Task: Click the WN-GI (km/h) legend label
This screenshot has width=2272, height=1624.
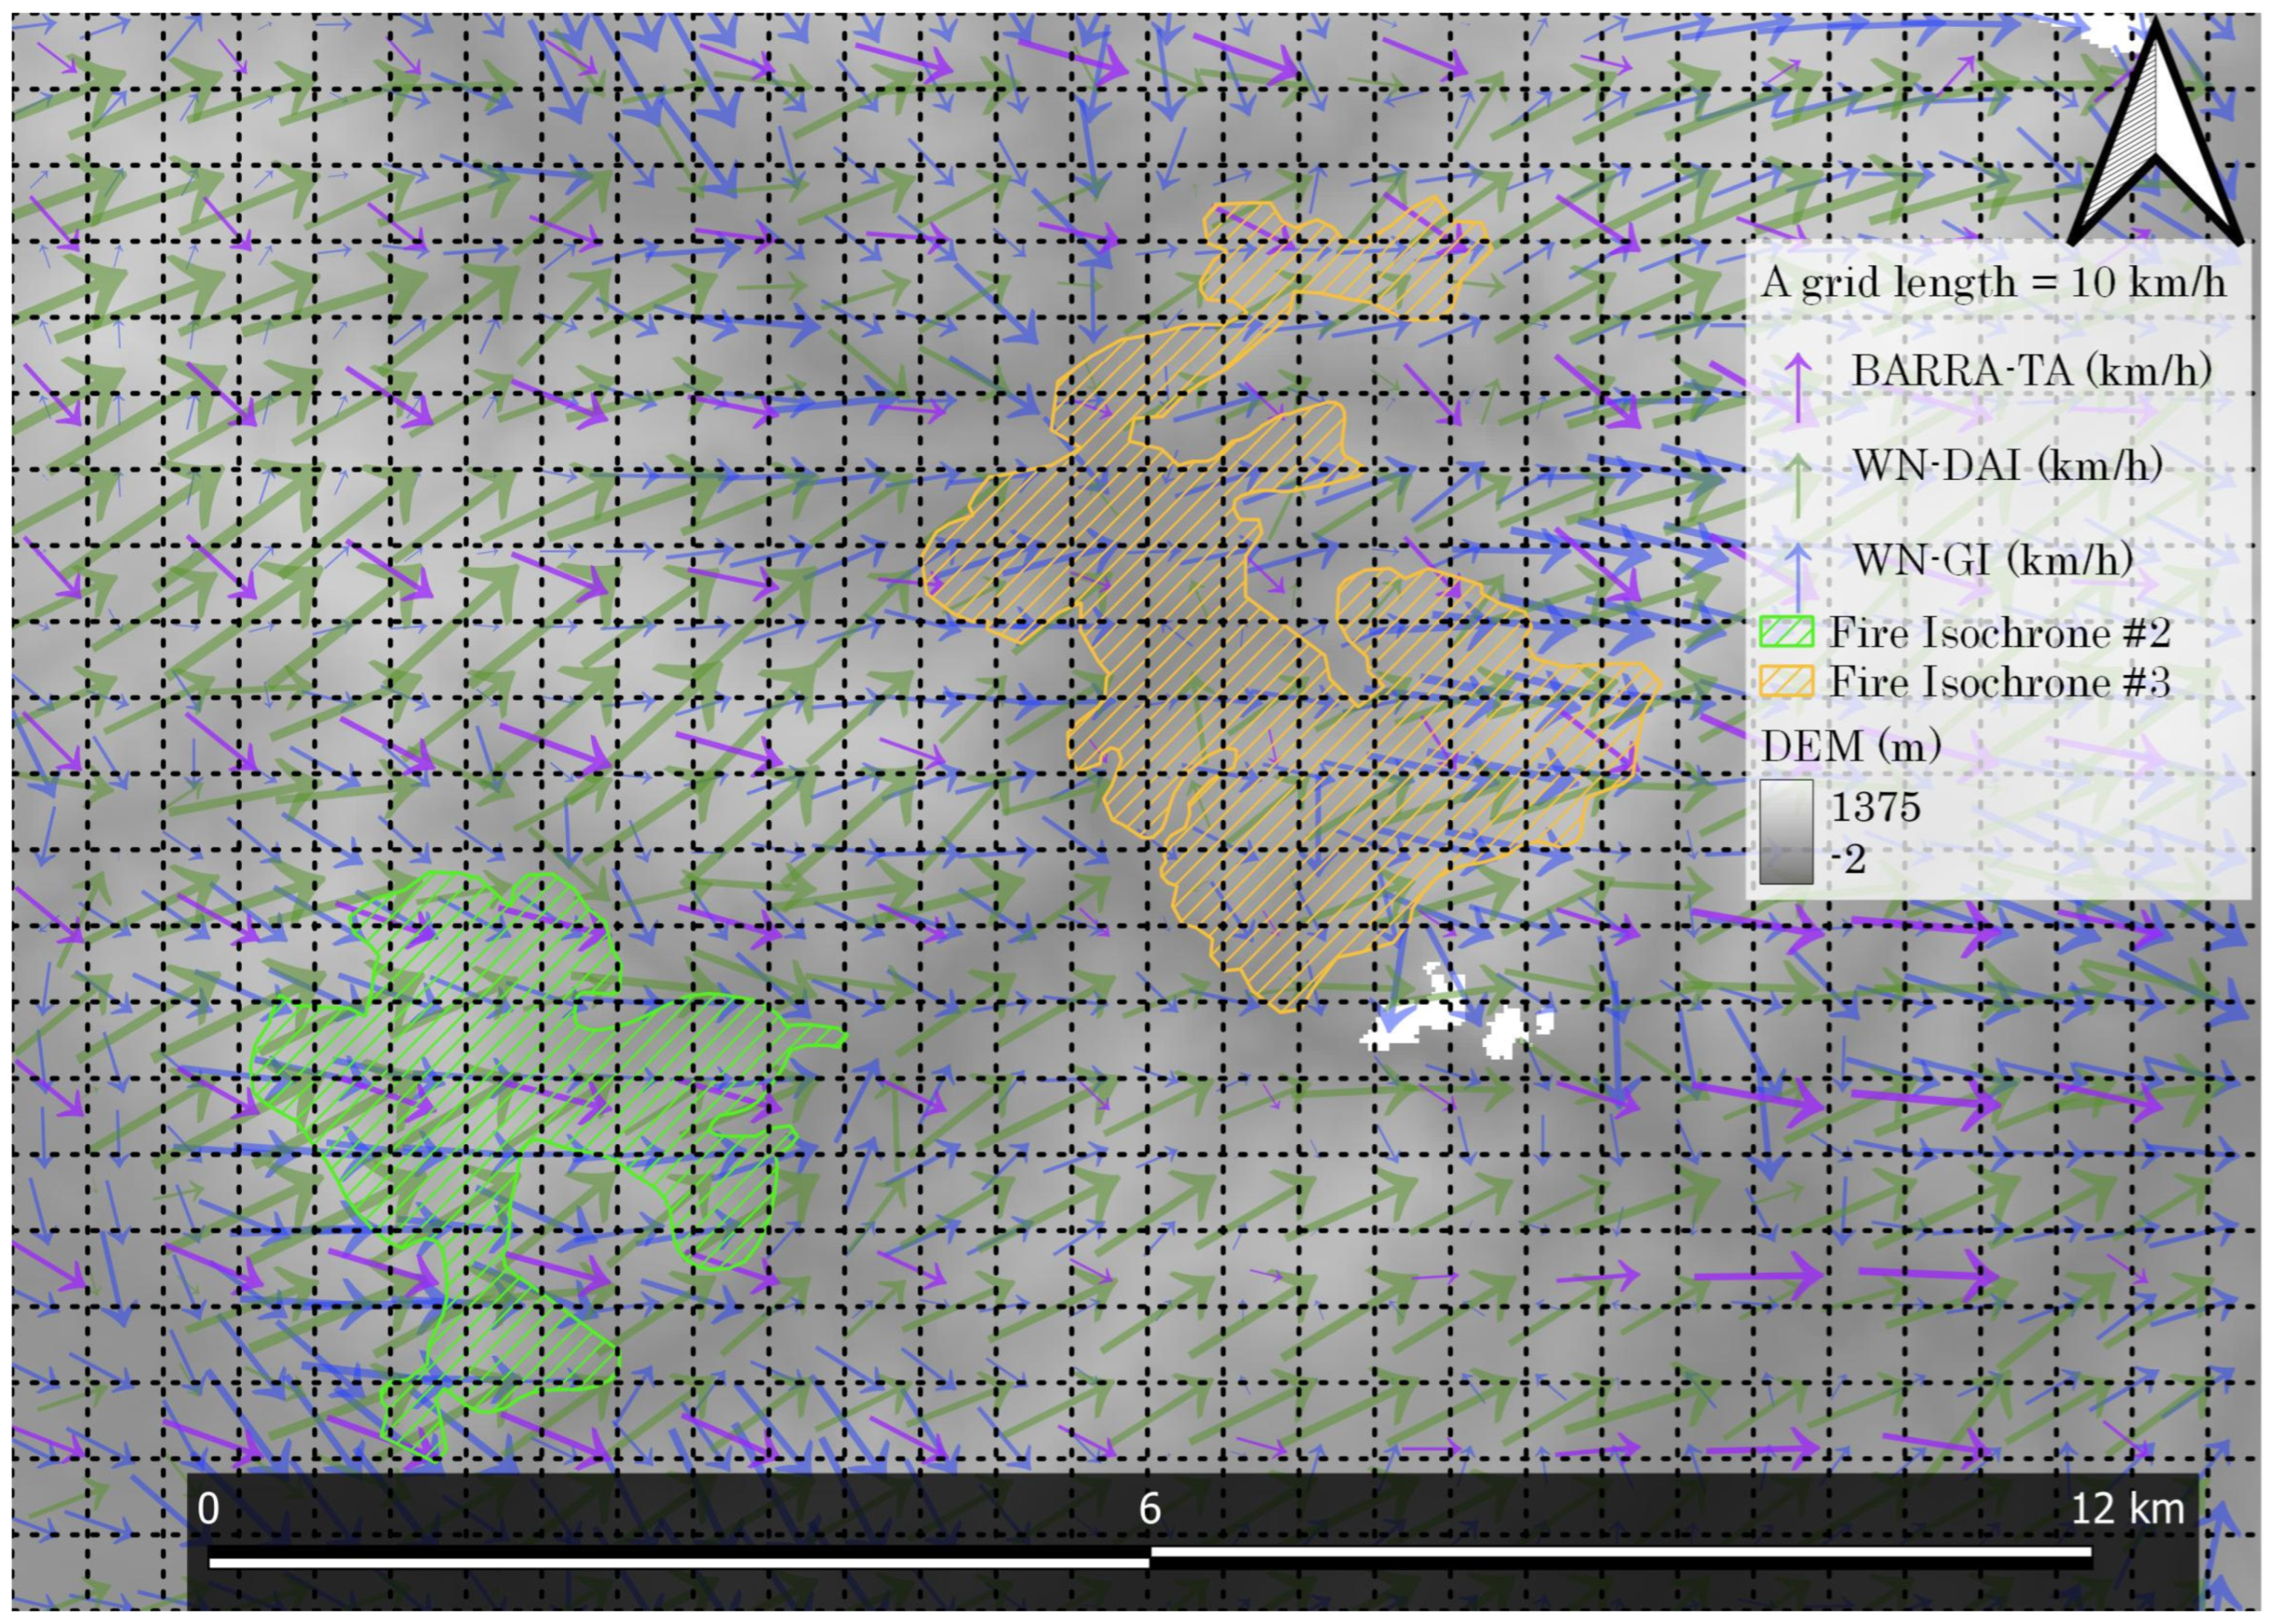Action: (x=1992, y=559)
